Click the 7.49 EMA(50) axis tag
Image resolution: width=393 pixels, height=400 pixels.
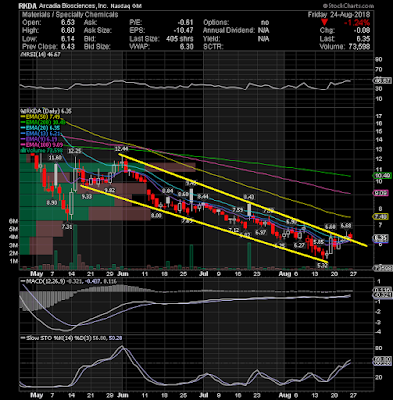tap(380, 217)
